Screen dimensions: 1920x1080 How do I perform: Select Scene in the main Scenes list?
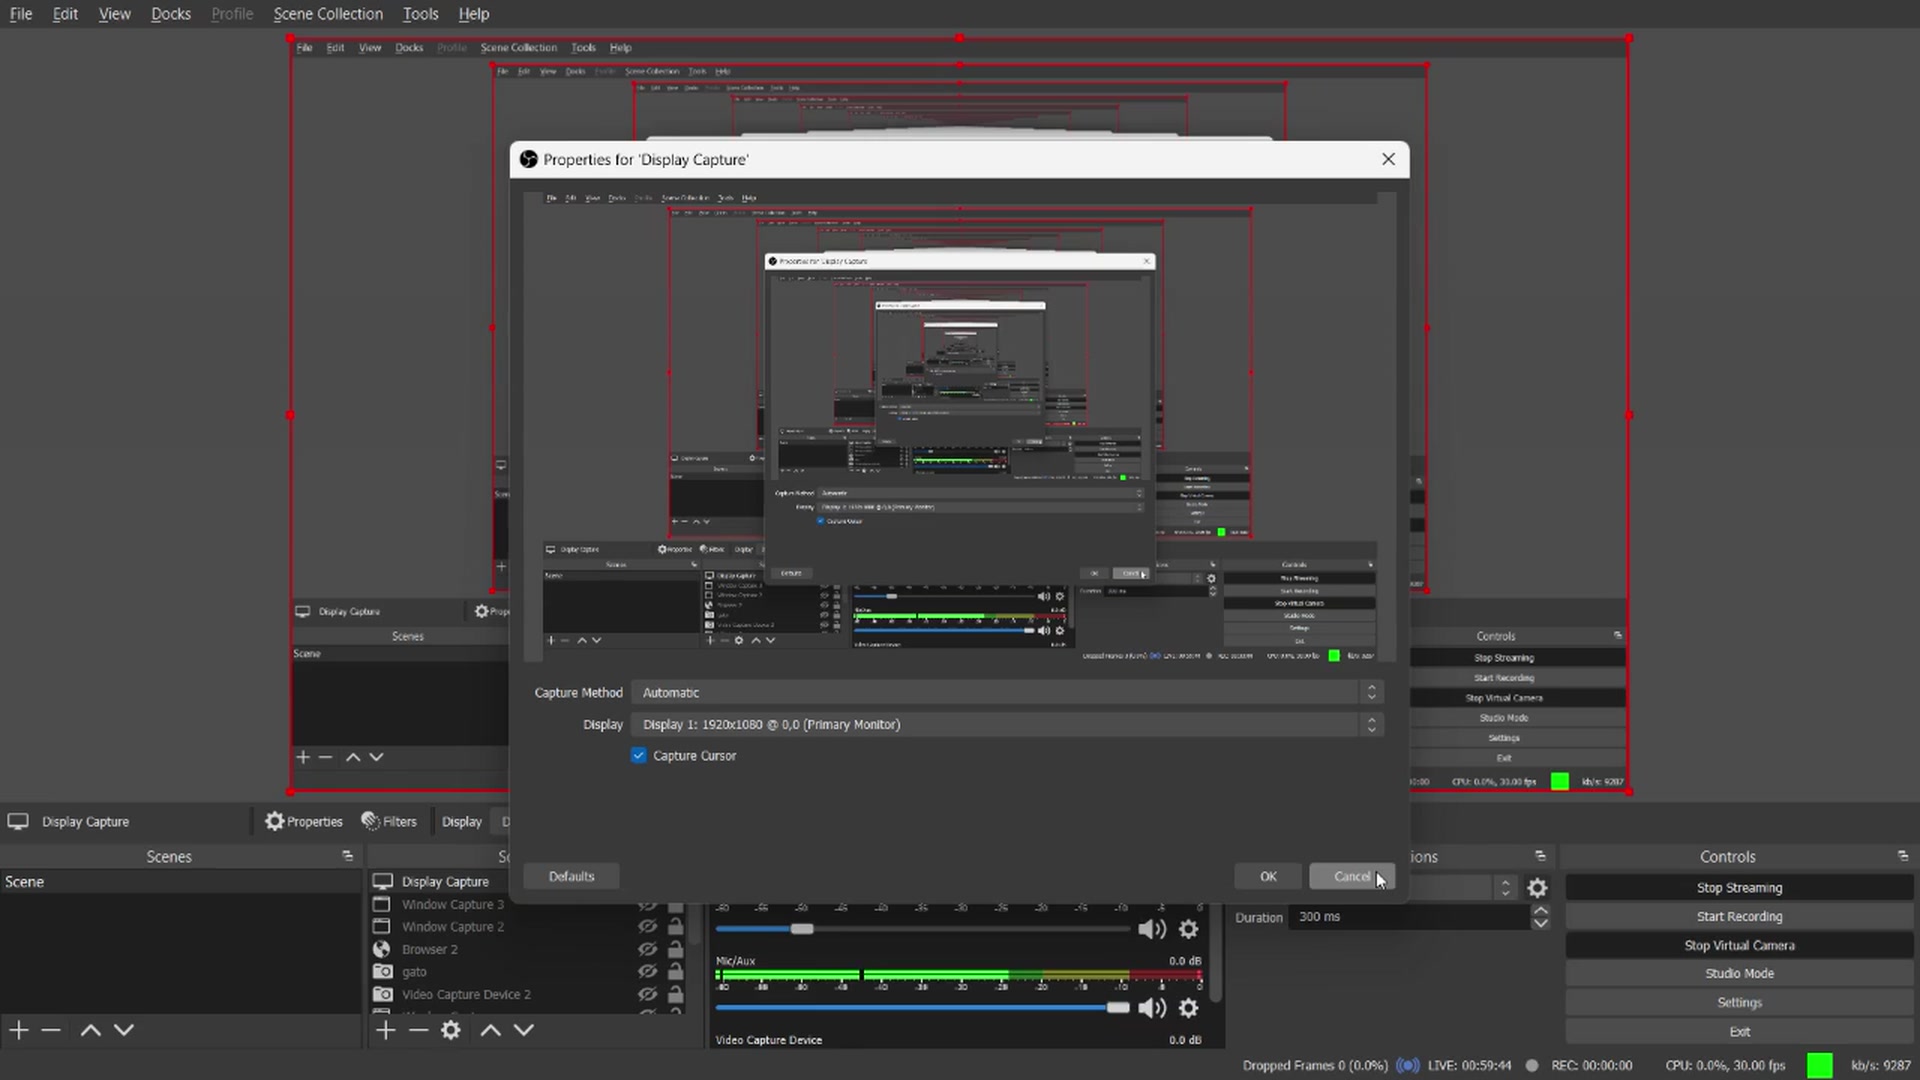[180, 882]
